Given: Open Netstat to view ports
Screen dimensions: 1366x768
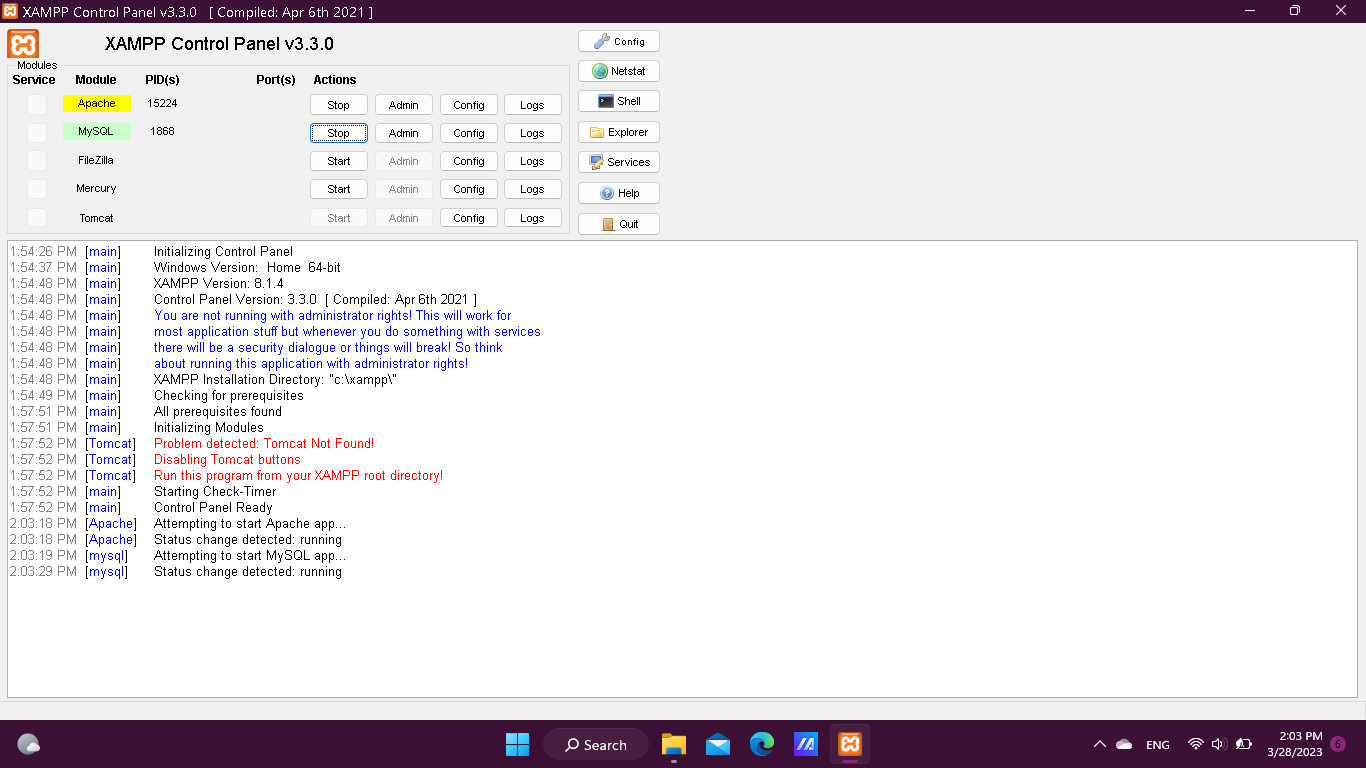Looking at the screenshot, I should click(x=618, y=70).
